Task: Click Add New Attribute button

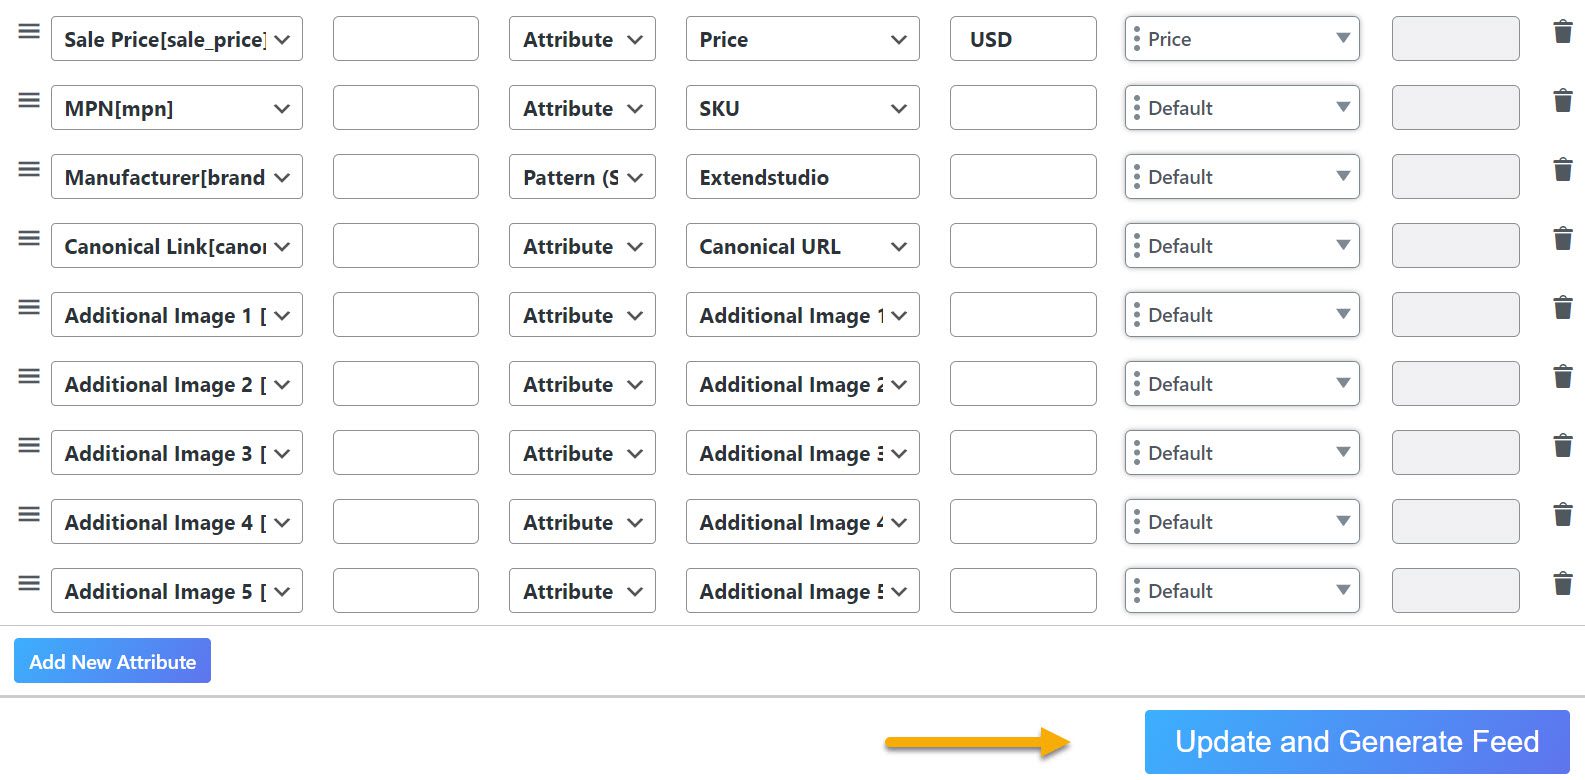Action: click(x=112, y=661)
